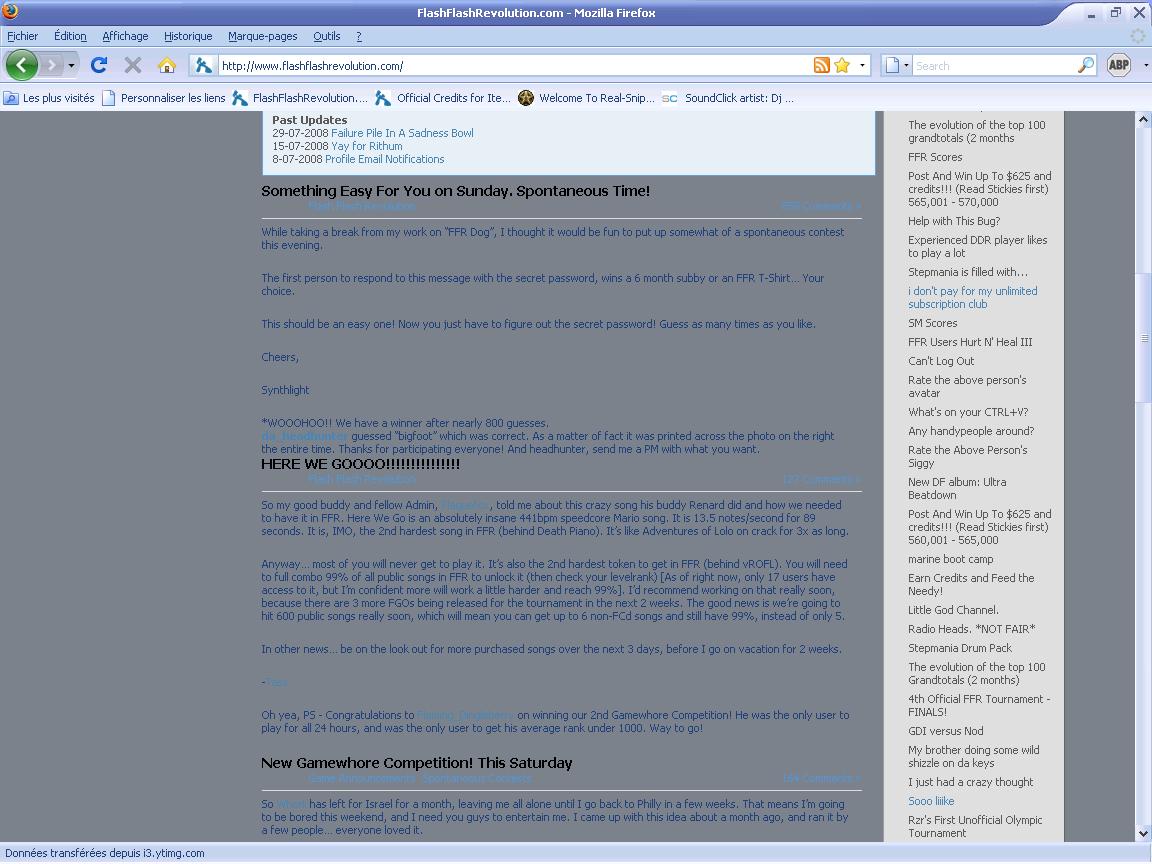Open the search engine selector dropdown
Viewport: 1152px width, 864px height.
[897, 65]
